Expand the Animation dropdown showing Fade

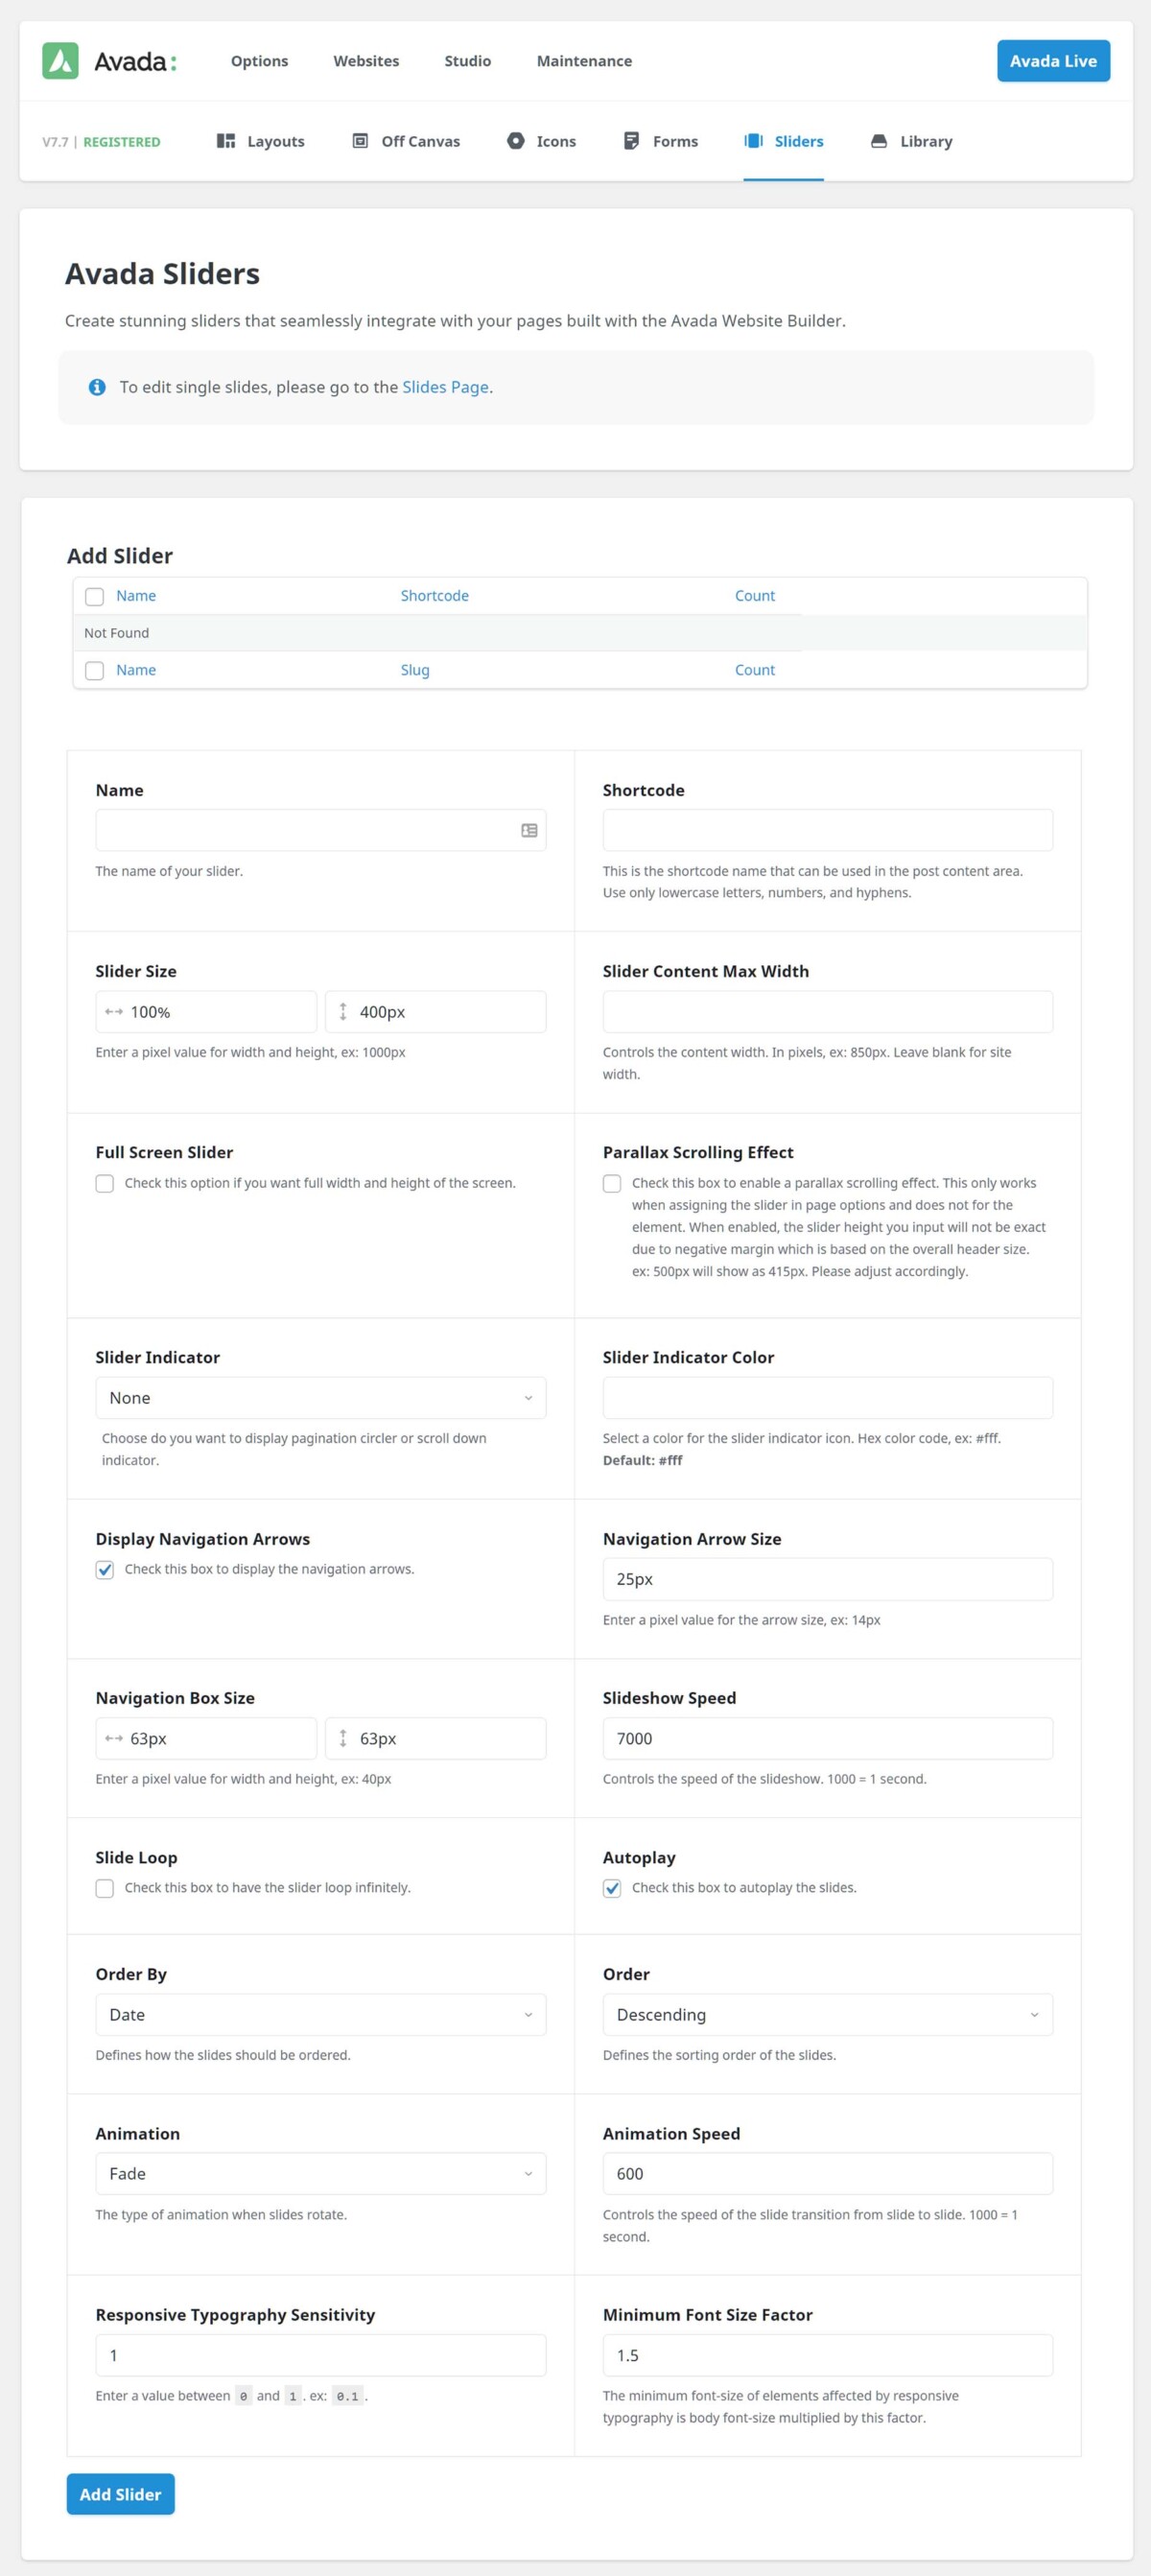(x=319, y=2173)
